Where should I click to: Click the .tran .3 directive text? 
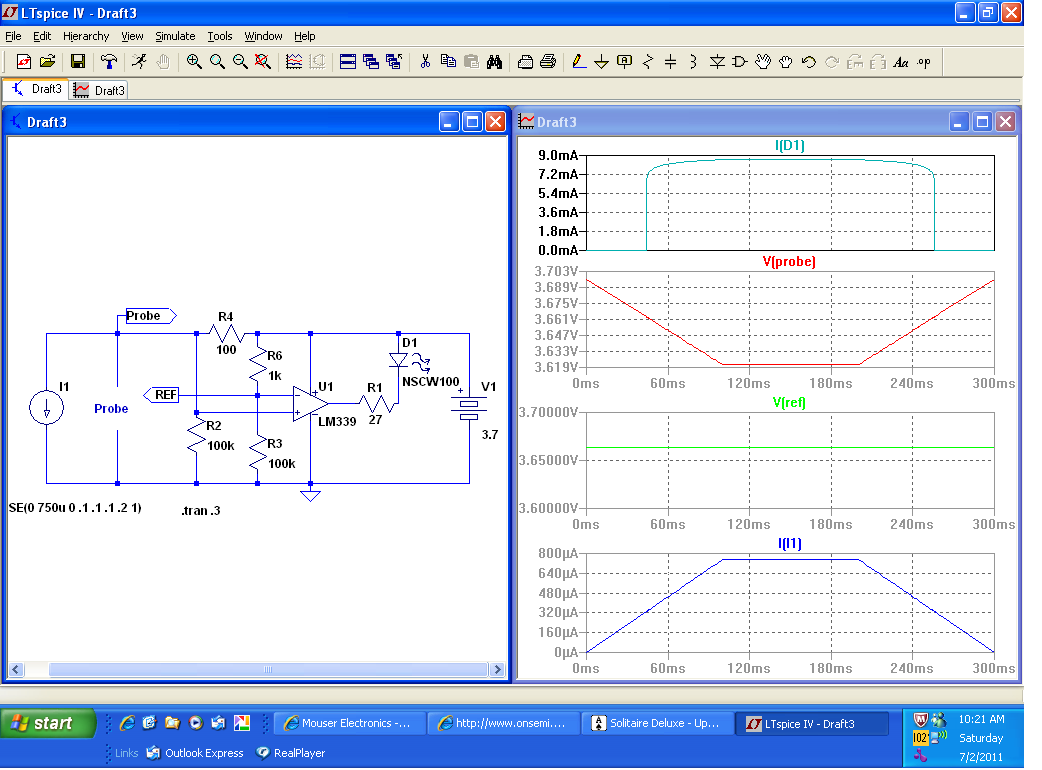pyautogui.click(x=201, y=510)
